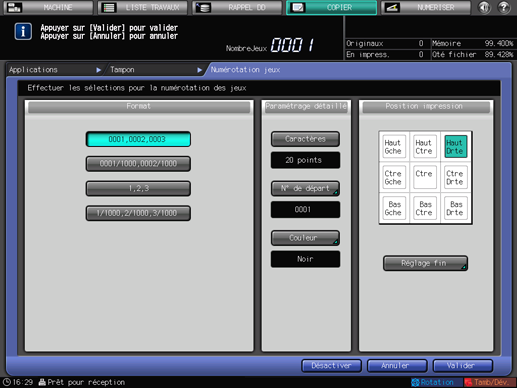The height and width of the screenshot is (388, 517).
Task: Choose Bas Gche print position
Action: 394,208
